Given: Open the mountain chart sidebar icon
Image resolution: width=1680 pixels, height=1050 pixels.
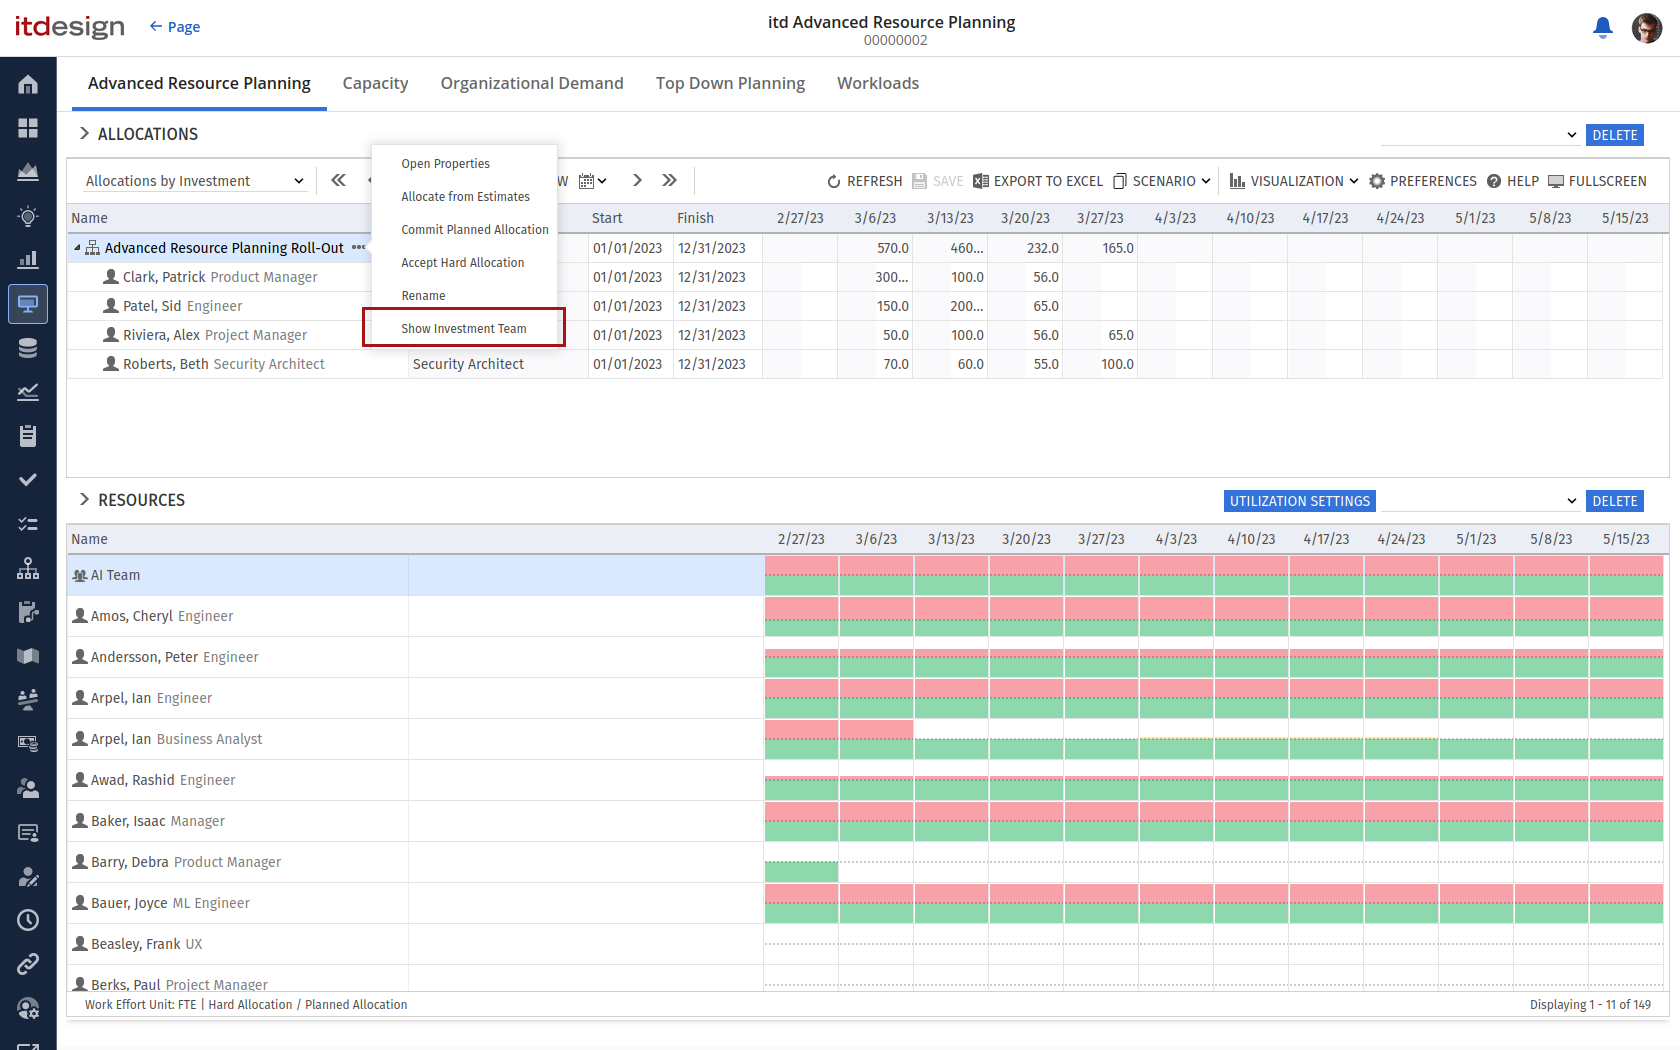Looking at the screenshot, I should 28,172.
